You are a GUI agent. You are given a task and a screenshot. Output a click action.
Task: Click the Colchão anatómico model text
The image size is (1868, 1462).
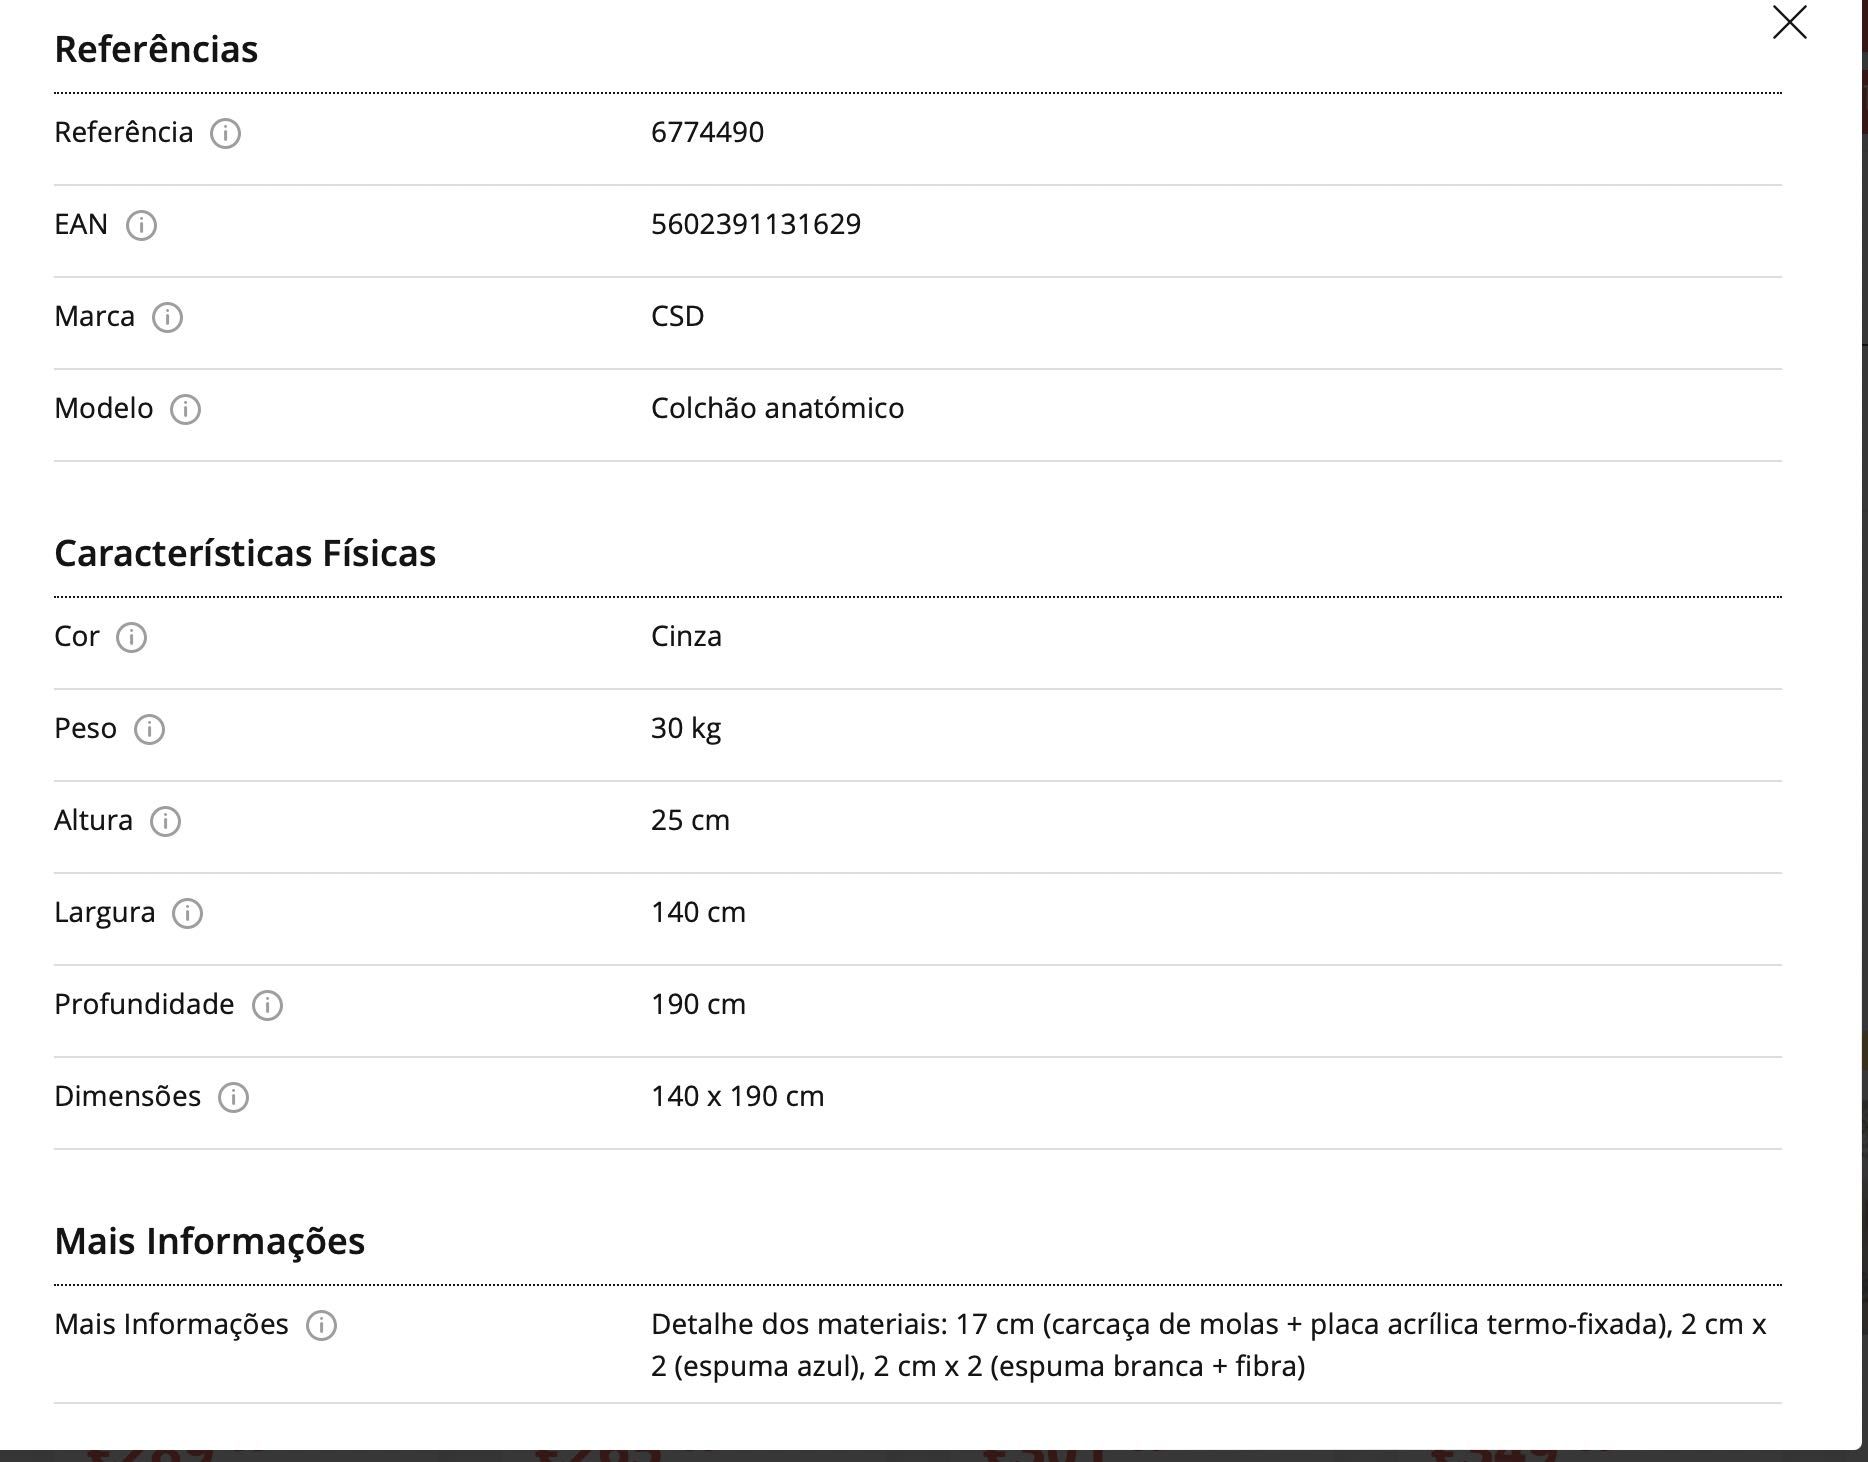click(777, 408)
